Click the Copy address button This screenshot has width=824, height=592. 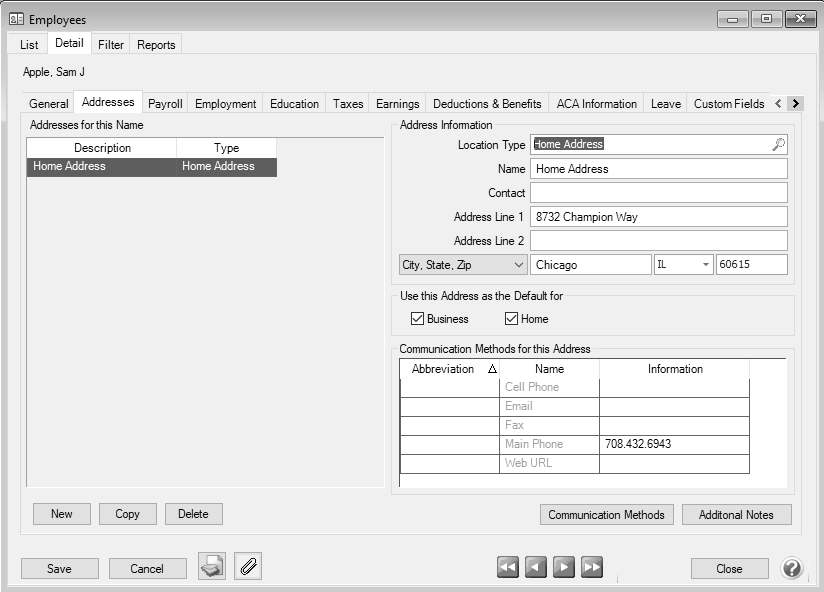tap(128, 514)
